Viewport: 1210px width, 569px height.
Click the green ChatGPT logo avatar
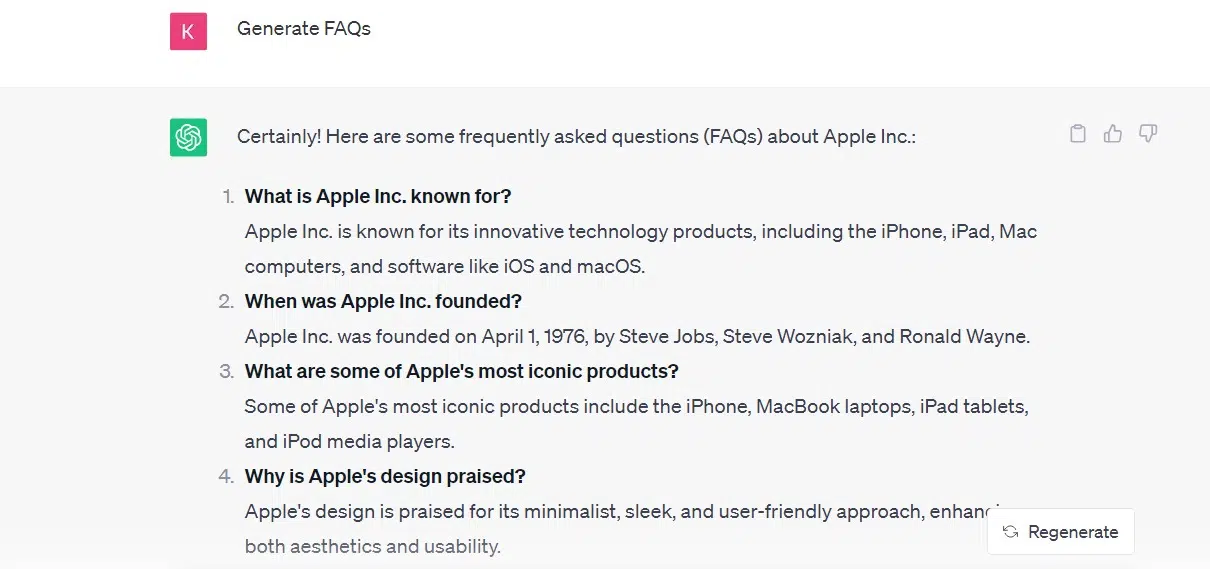[x=188, y=137]
